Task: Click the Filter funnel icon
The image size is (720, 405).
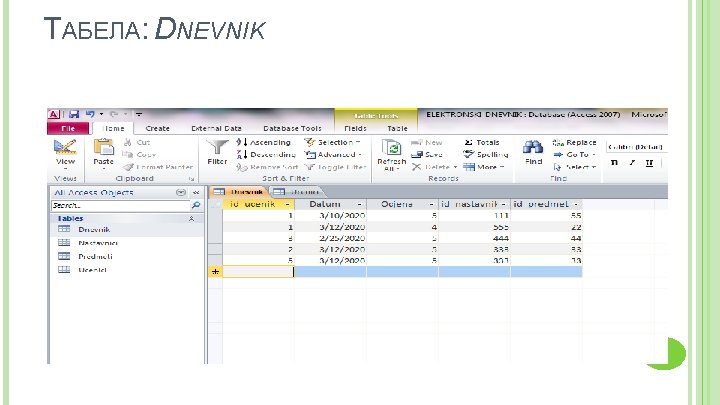Action: click(217, 148)
